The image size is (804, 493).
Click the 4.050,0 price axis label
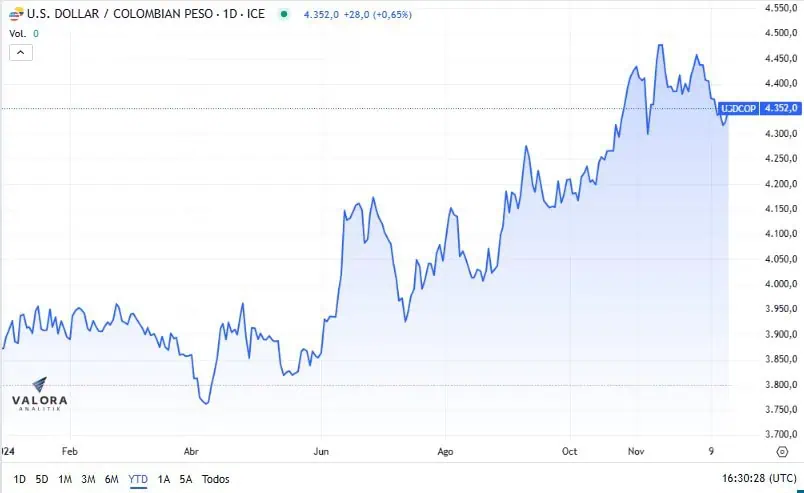click(x=781, y=259)
